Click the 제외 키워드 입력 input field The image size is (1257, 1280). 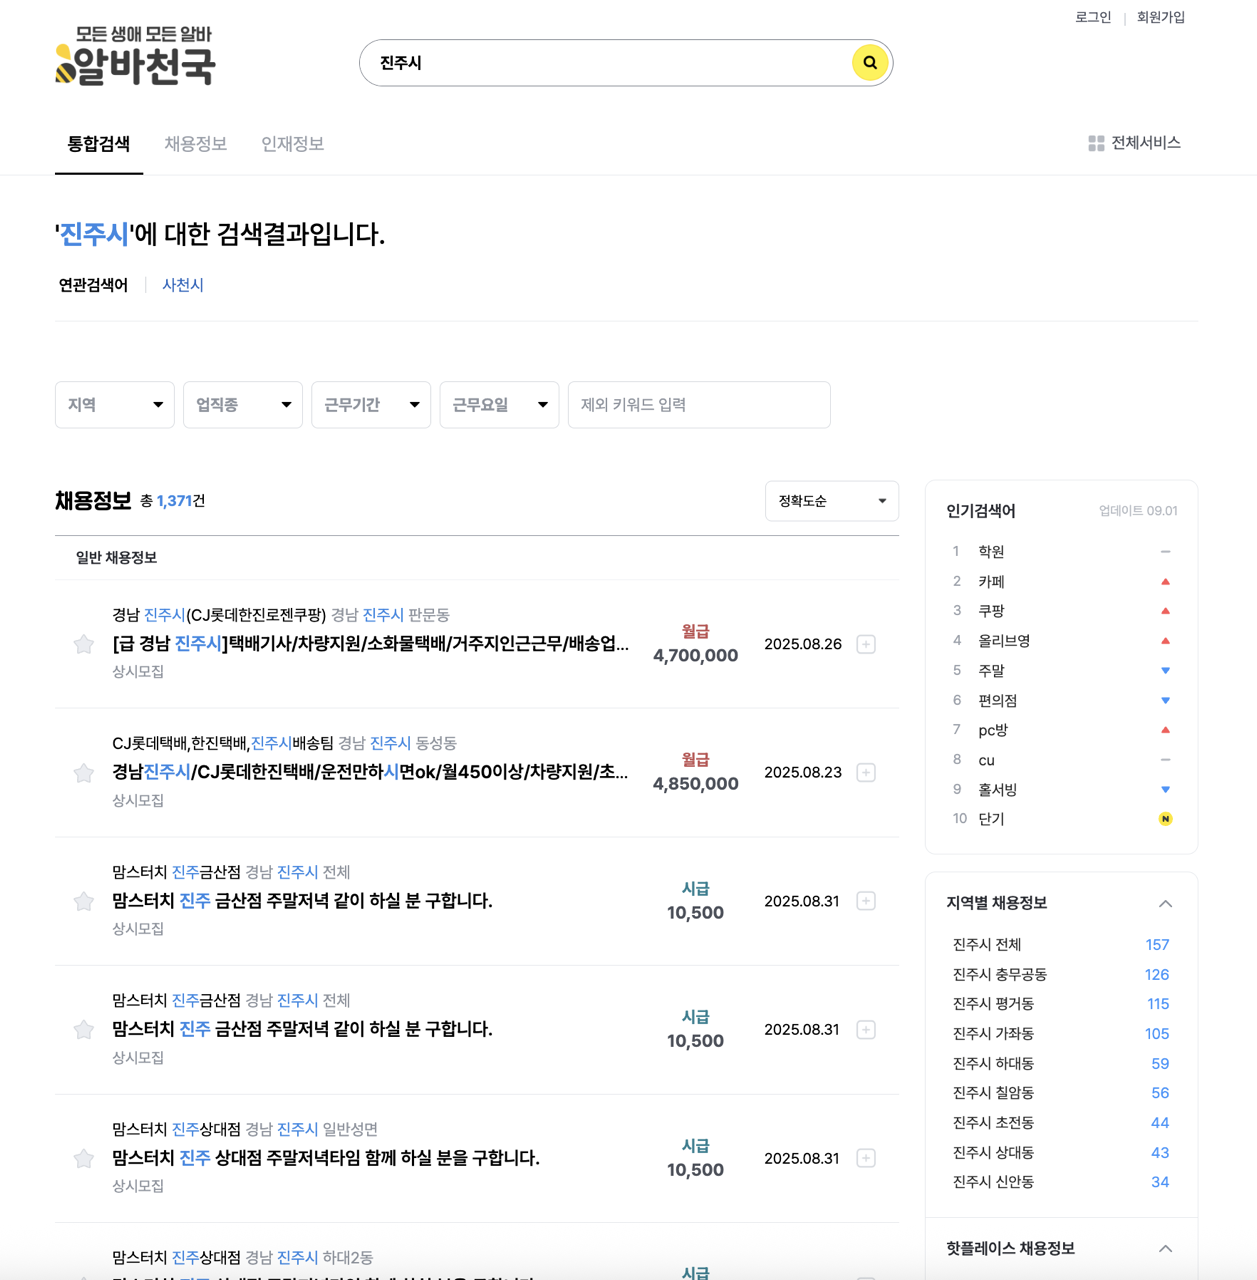[x=698, y=405]
